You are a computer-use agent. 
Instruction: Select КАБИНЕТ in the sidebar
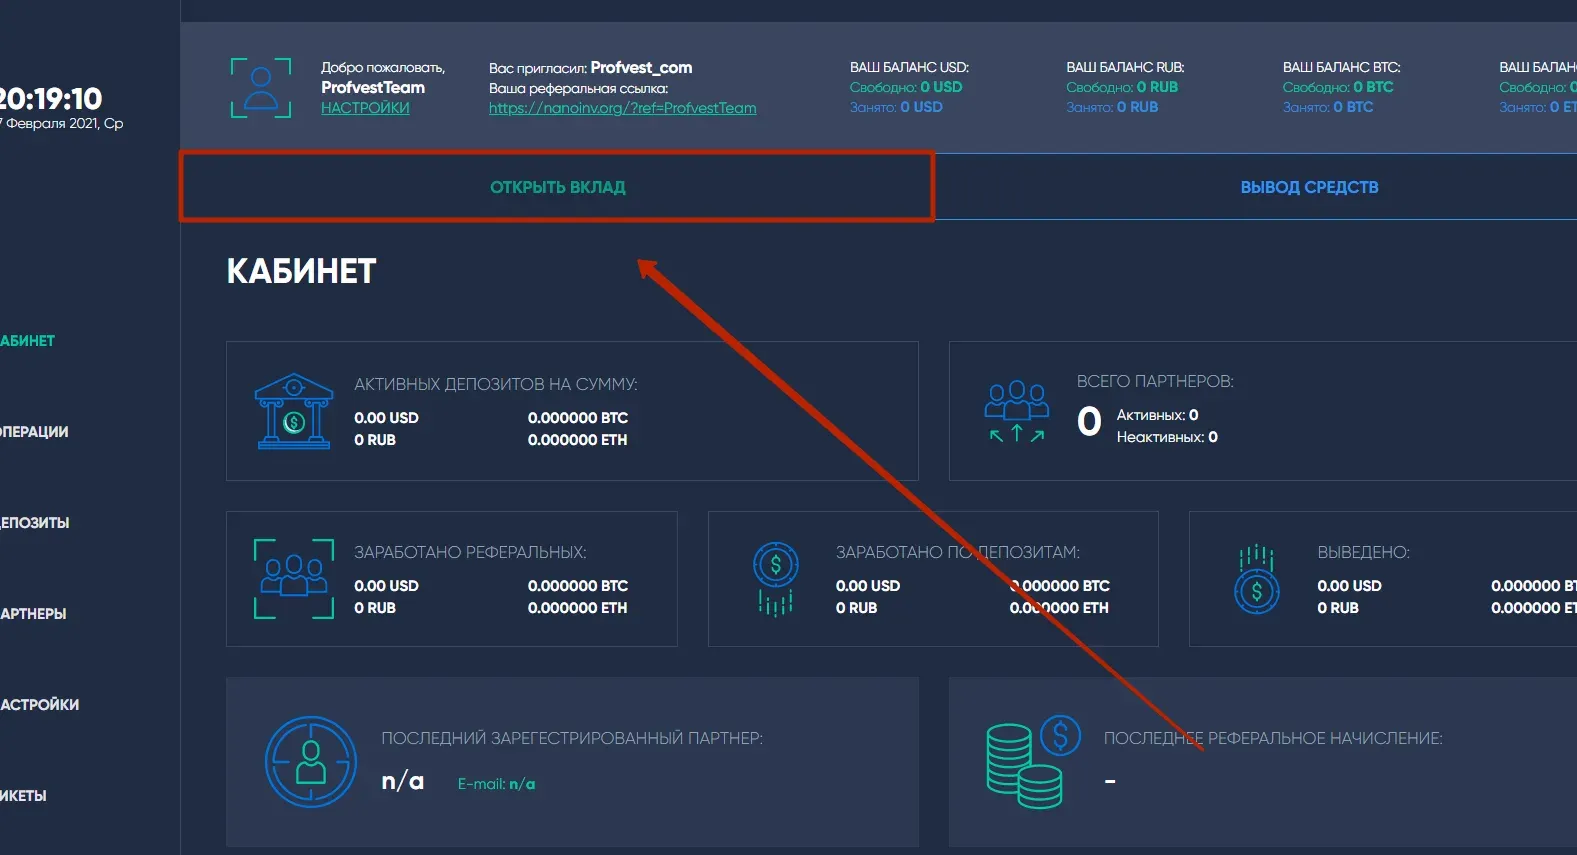(x=27, y=341)
